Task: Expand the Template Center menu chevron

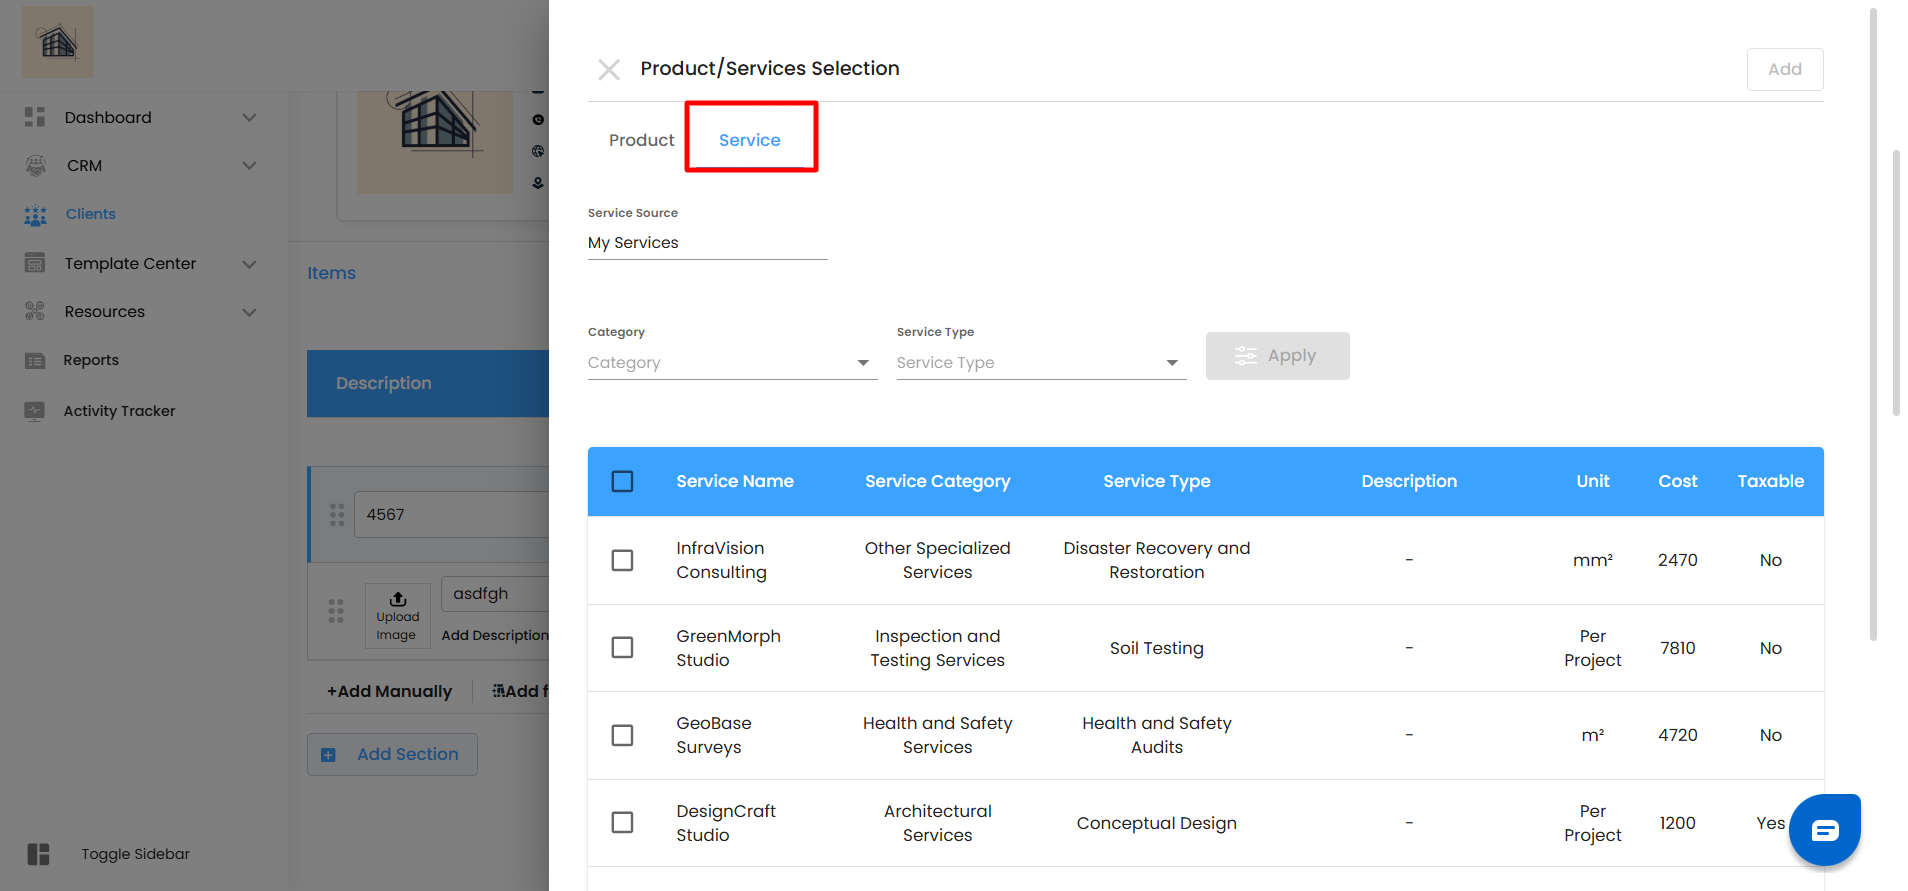Action: pyautogui.click(x=249, y=264)
